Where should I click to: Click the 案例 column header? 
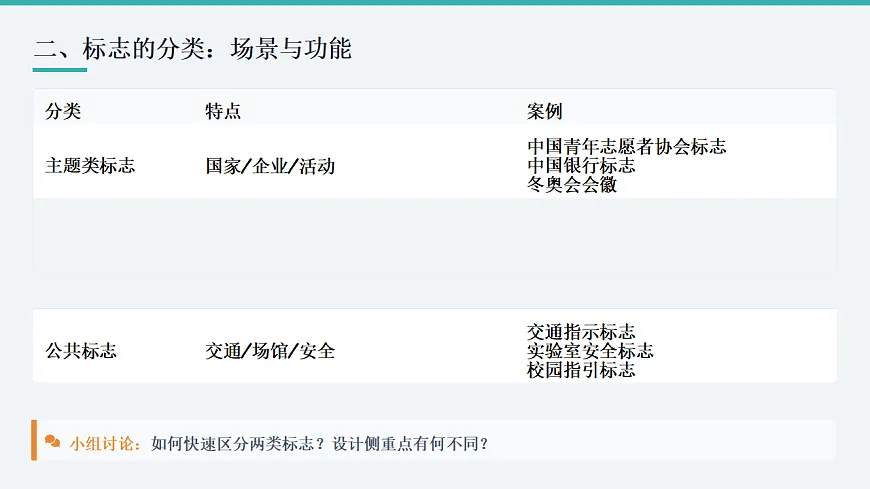tap(545, 111)
